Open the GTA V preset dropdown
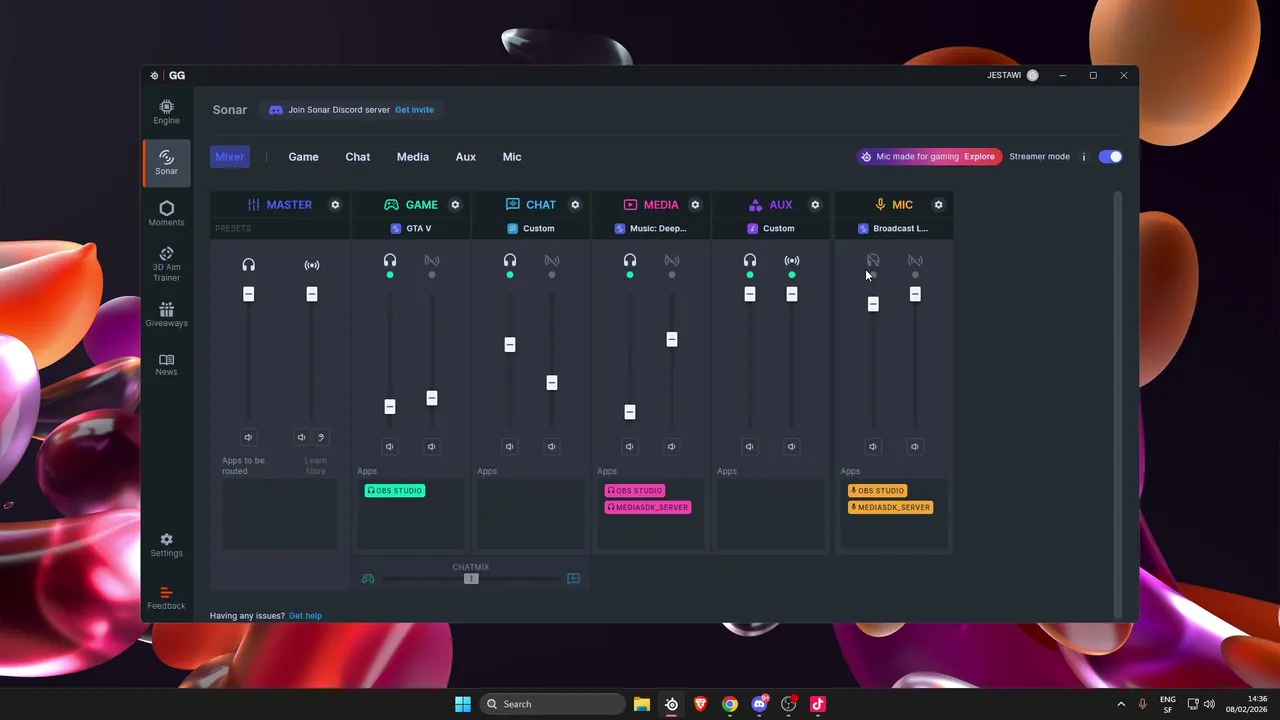The width and height of the screenshot is (1280, 720). pos(411,229)
